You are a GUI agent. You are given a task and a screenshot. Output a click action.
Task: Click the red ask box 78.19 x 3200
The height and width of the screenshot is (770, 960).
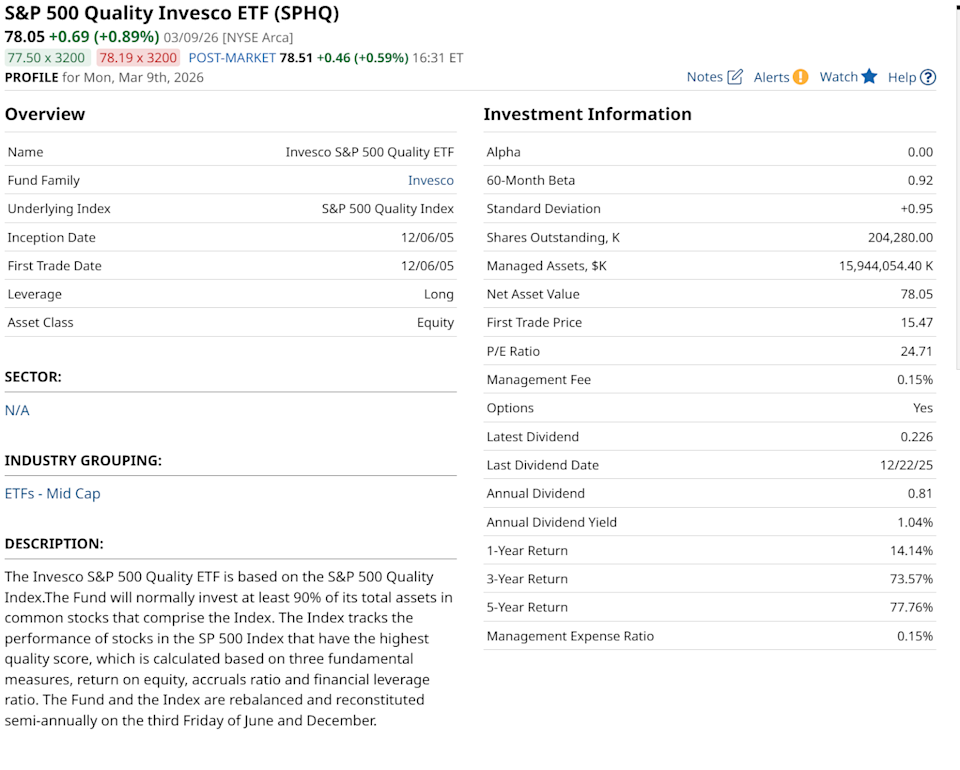[138, 58]
